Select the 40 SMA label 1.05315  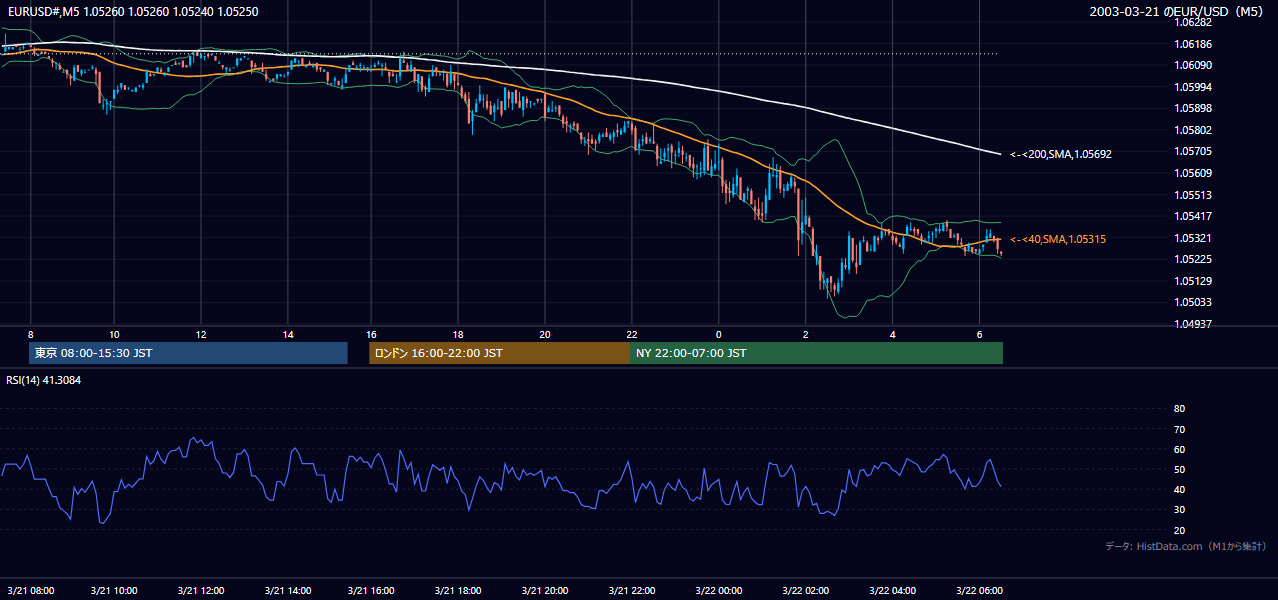(1058, 239)
